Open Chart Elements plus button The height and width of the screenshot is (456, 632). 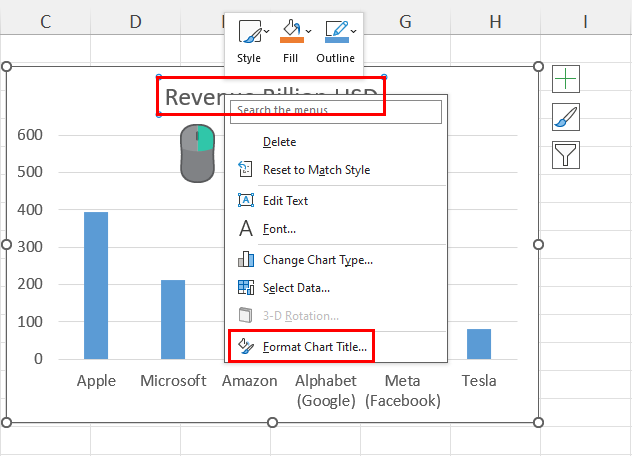point(566,79)
